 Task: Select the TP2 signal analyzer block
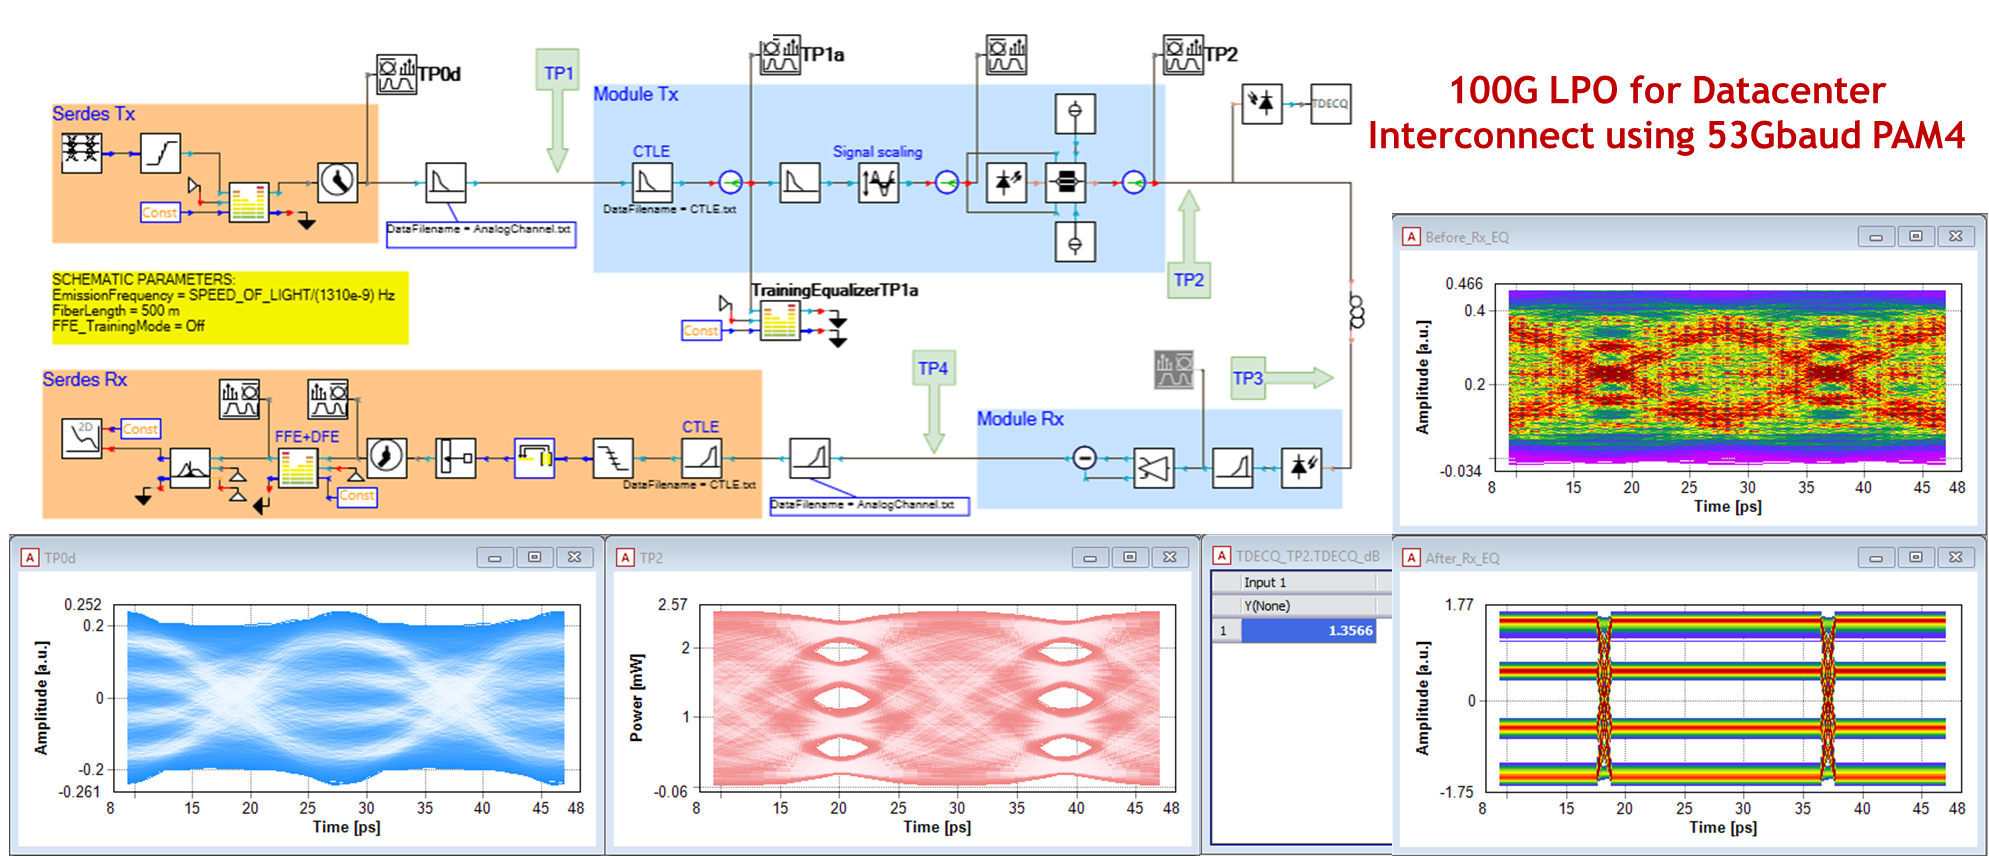coord(1183,54)
